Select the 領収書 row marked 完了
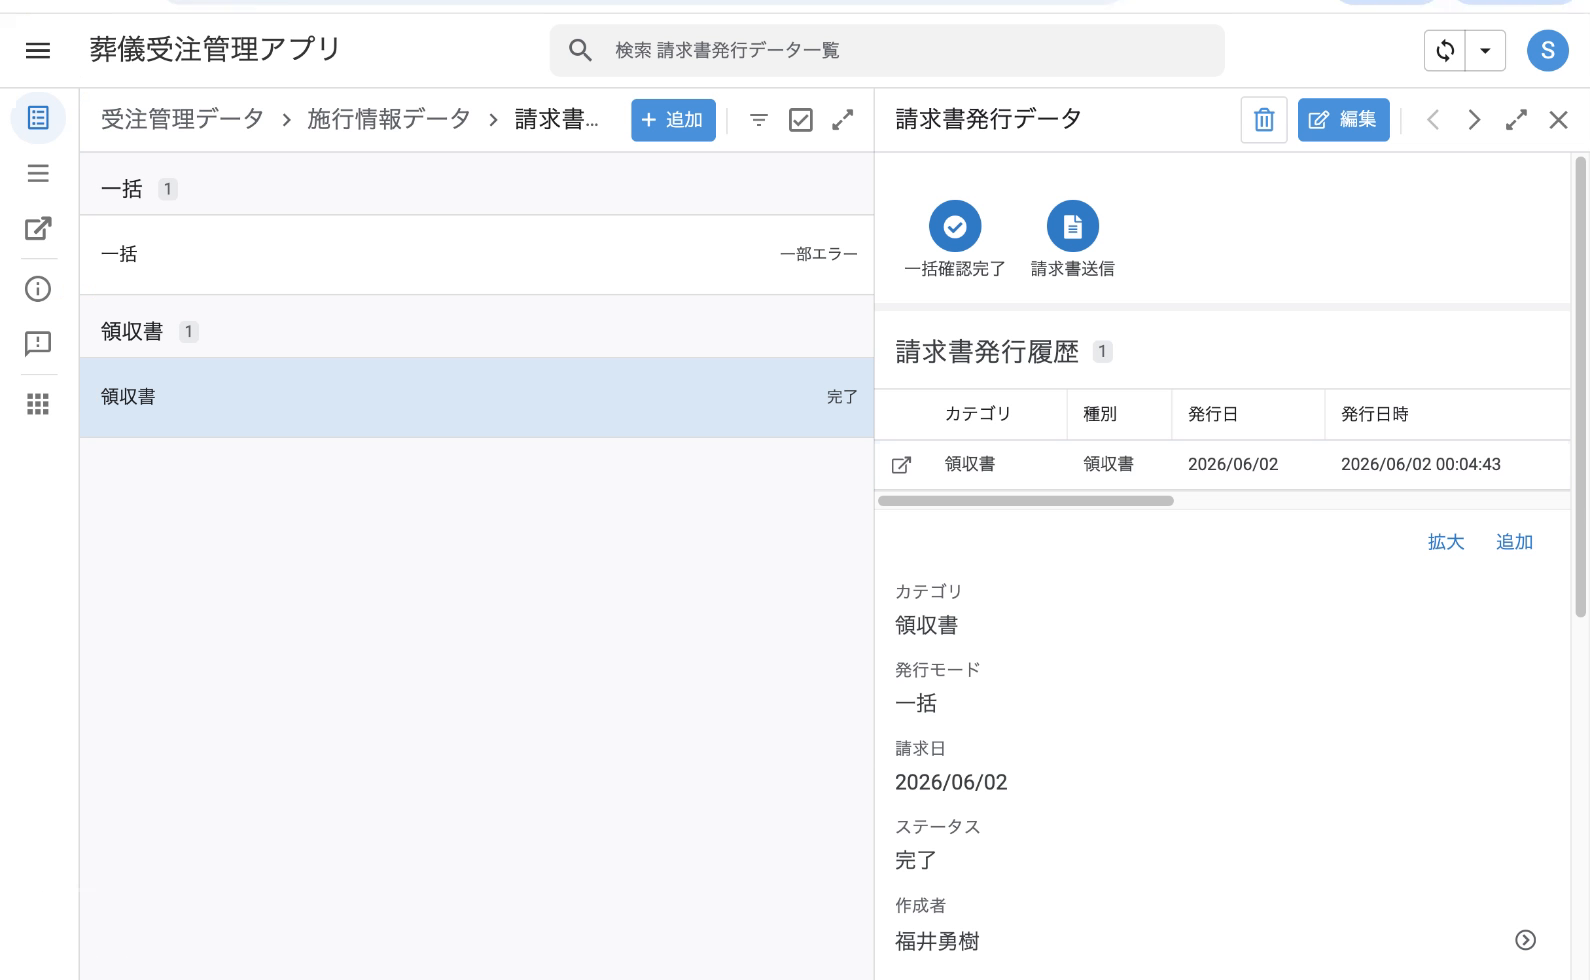Image resolution: width=1590 pixels, height=980 pixels. pyautogui.click(x=476, y=397)
